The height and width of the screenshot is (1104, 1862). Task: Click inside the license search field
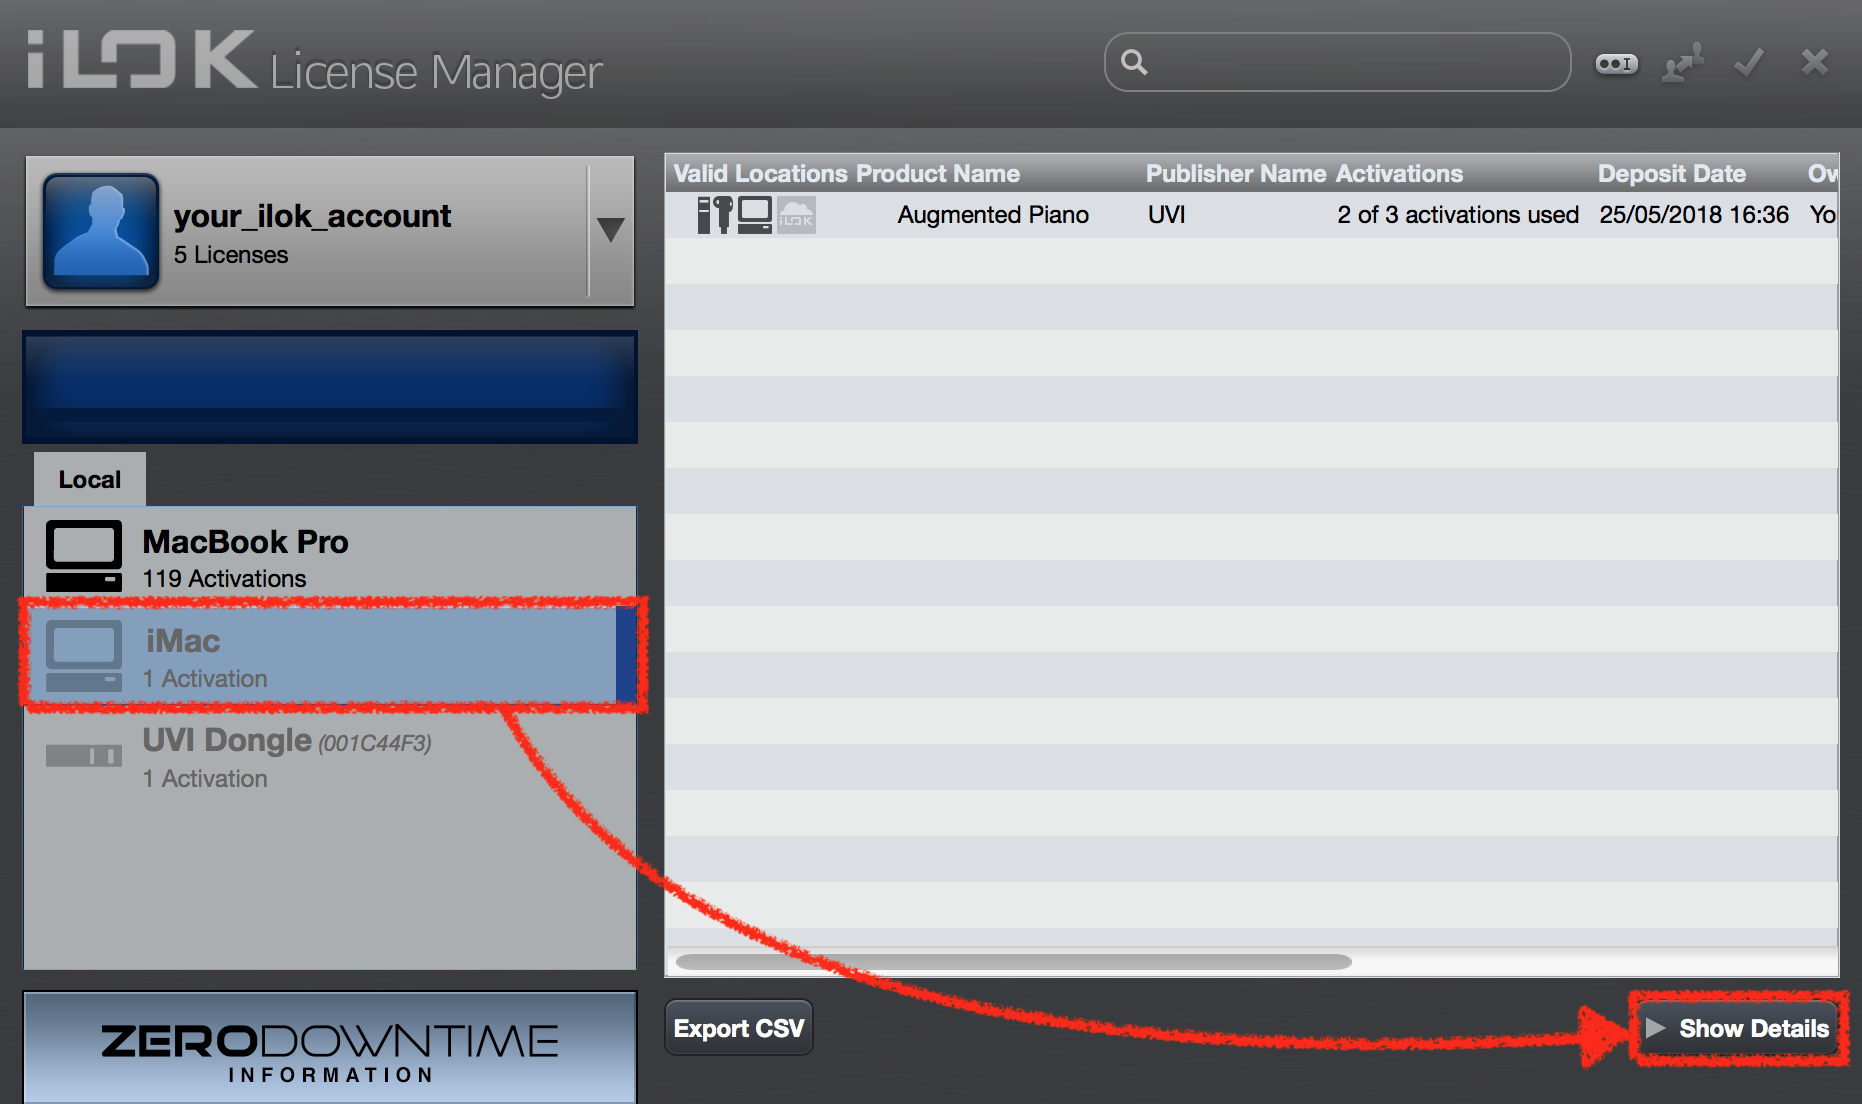click(1350, 63)
